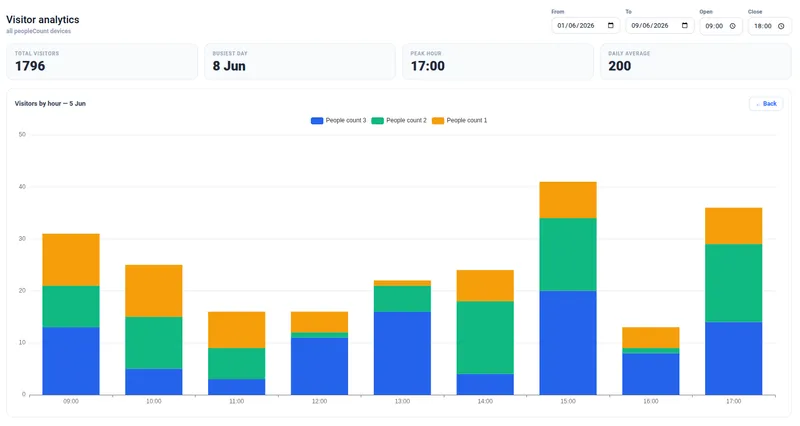Viewport: 800px width, 426px height.
Task: Click the 50 y-axis label
Action: pos(22,135)
